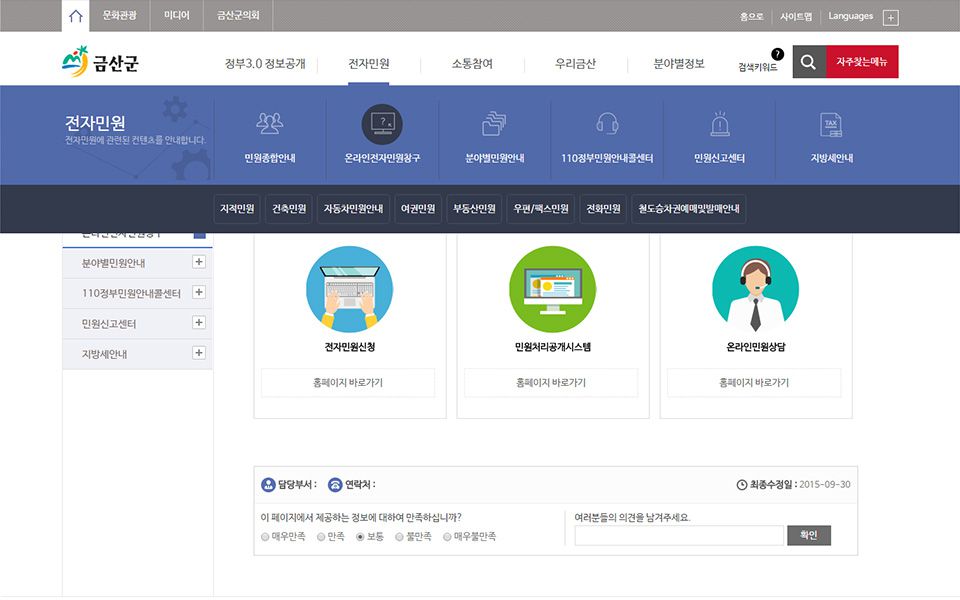Click the 110정부민원안내콜센터 headset icon
Viewport: 960px width, 600px height.
[606, 123]
